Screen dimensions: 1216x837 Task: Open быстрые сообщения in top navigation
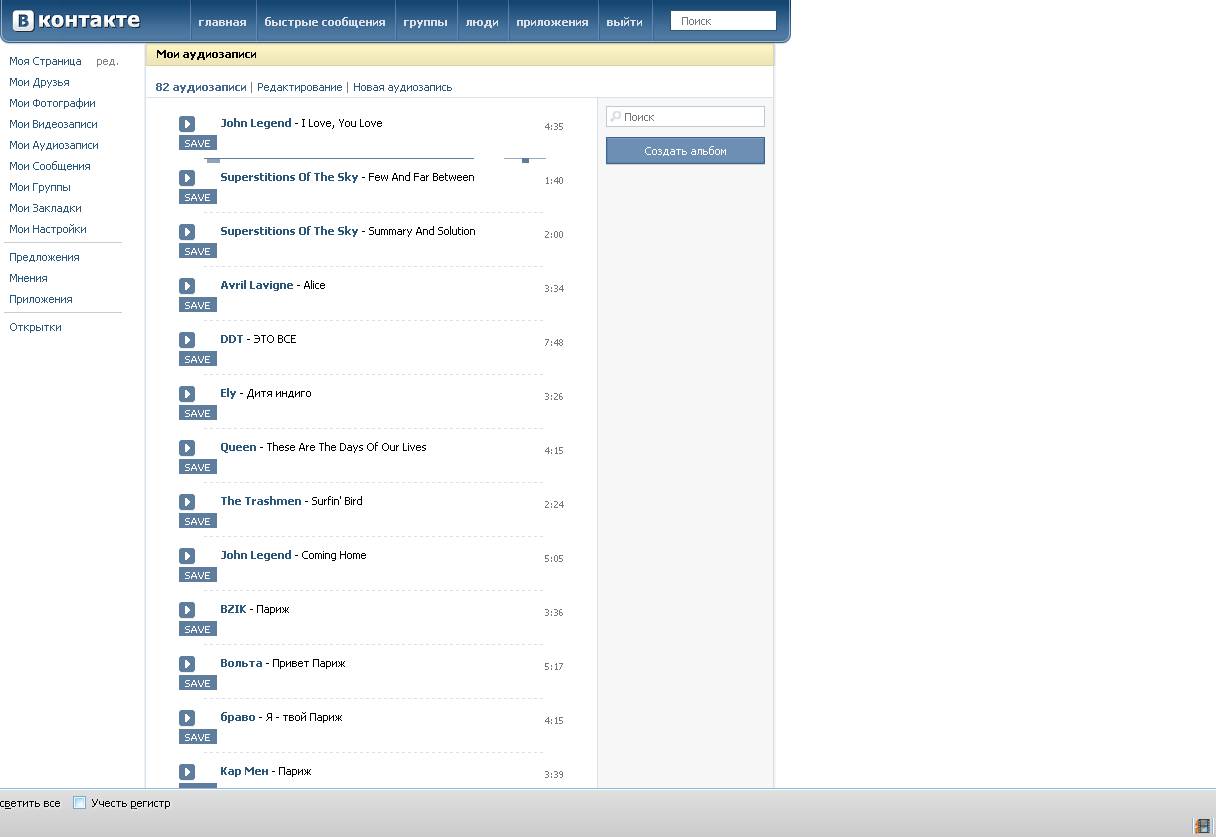[325, 22]
